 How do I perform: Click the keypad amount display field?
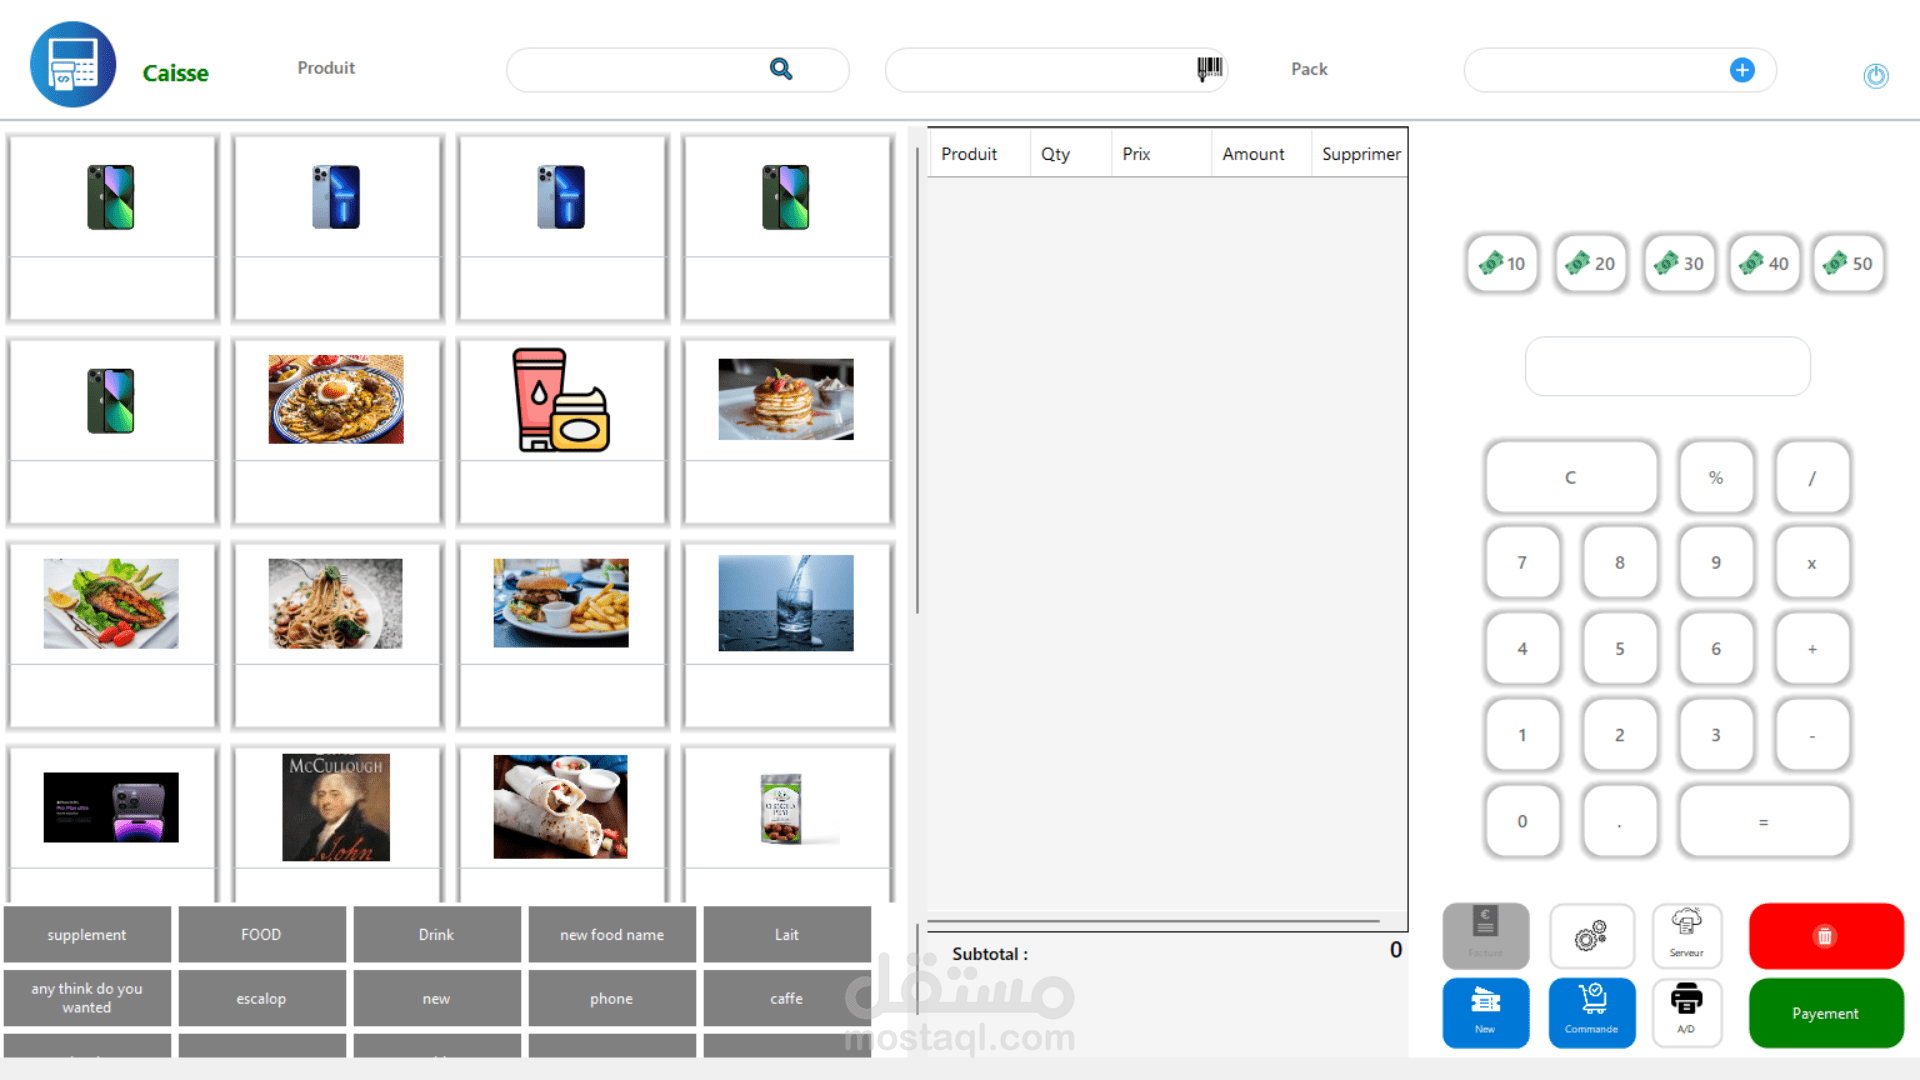click(1667, 366)
